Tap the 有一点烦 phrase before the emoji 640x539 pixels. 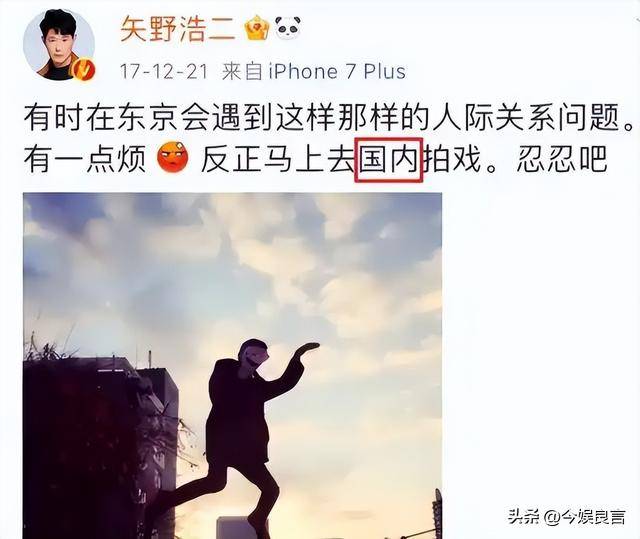point(85,159)
